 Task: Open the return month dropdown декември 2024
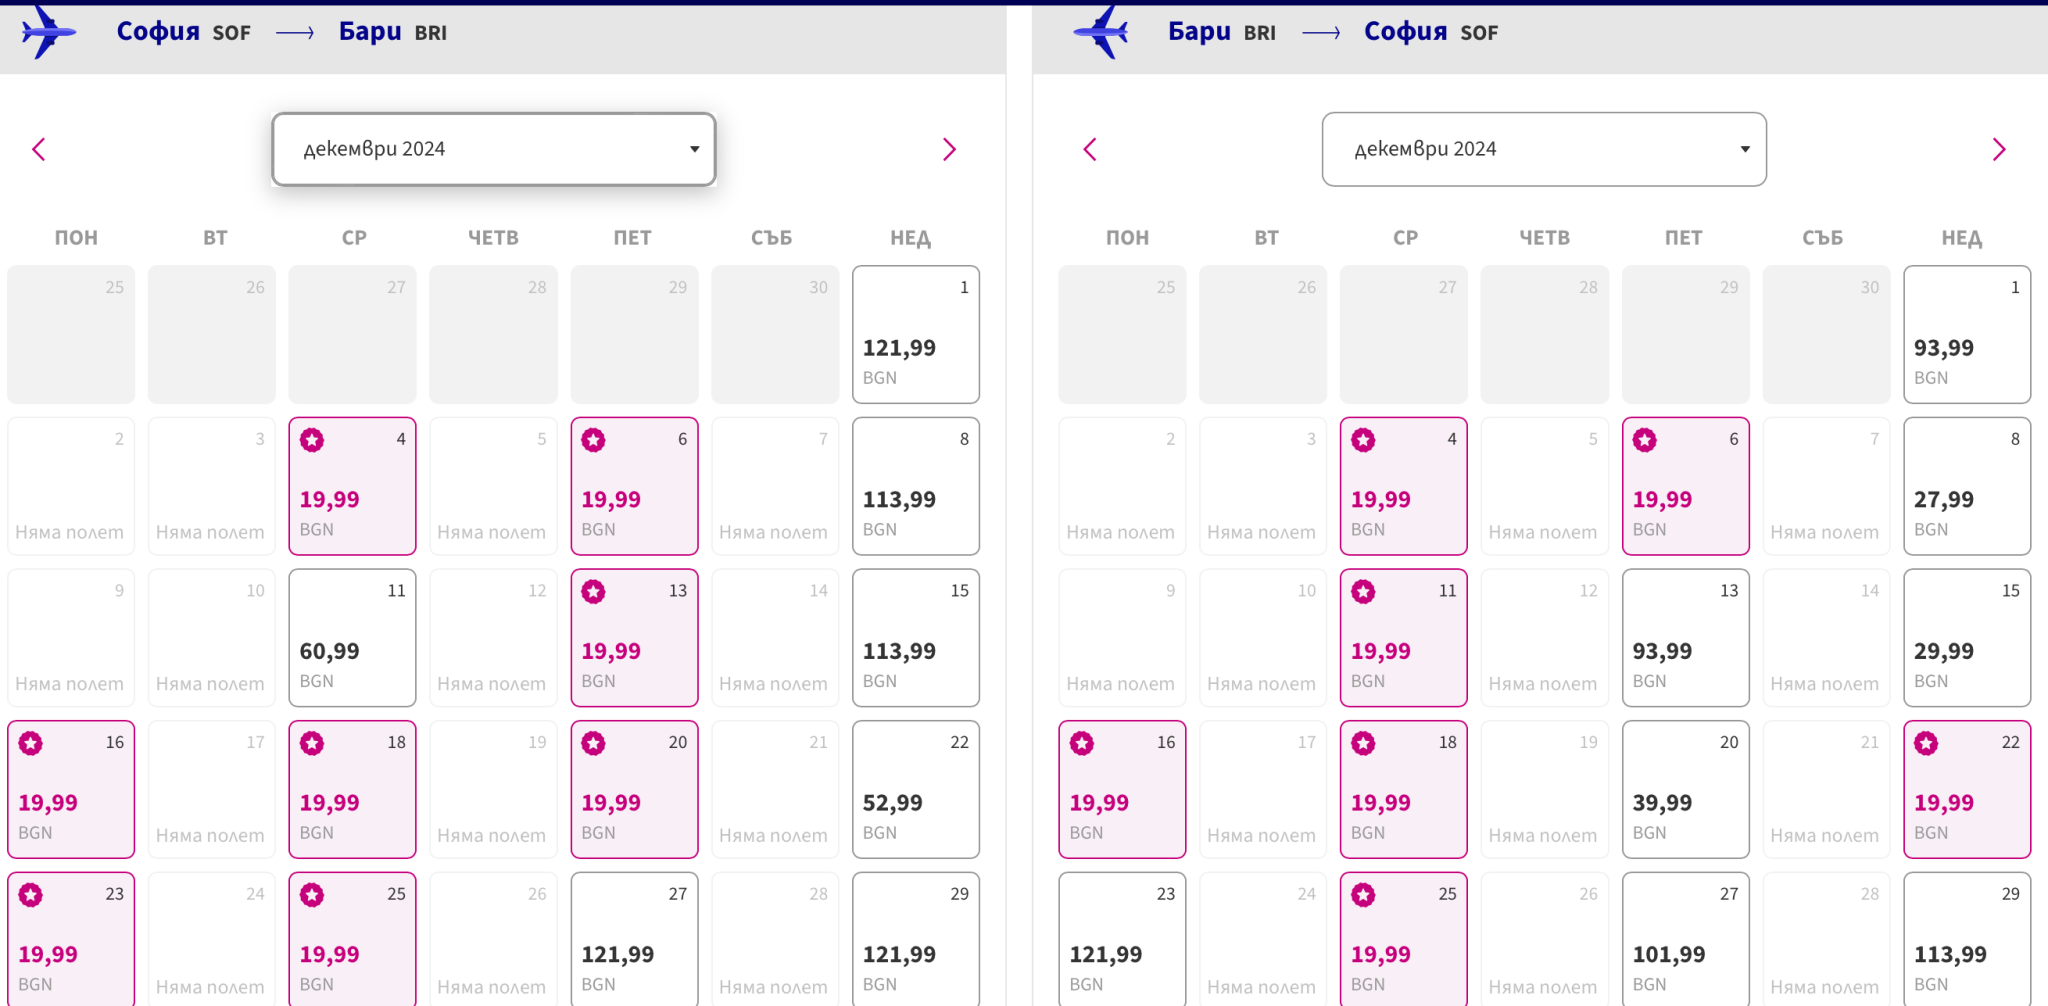(1544, 149)
